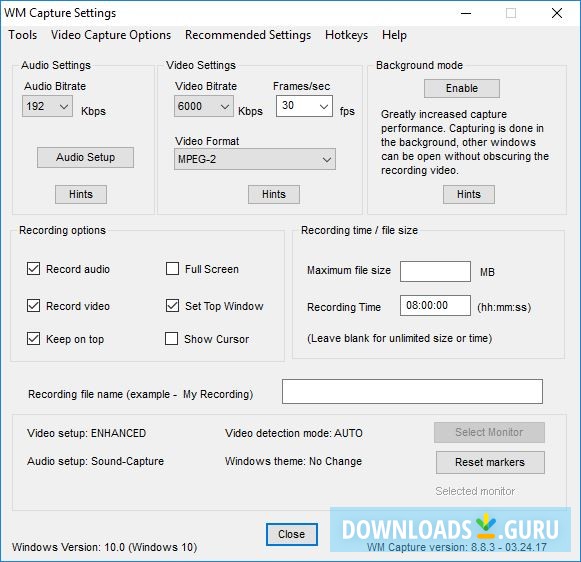
Task: Click 'Windows Version: 10.0 (Windows 10)' text
Action: click(x=104, y=547)
